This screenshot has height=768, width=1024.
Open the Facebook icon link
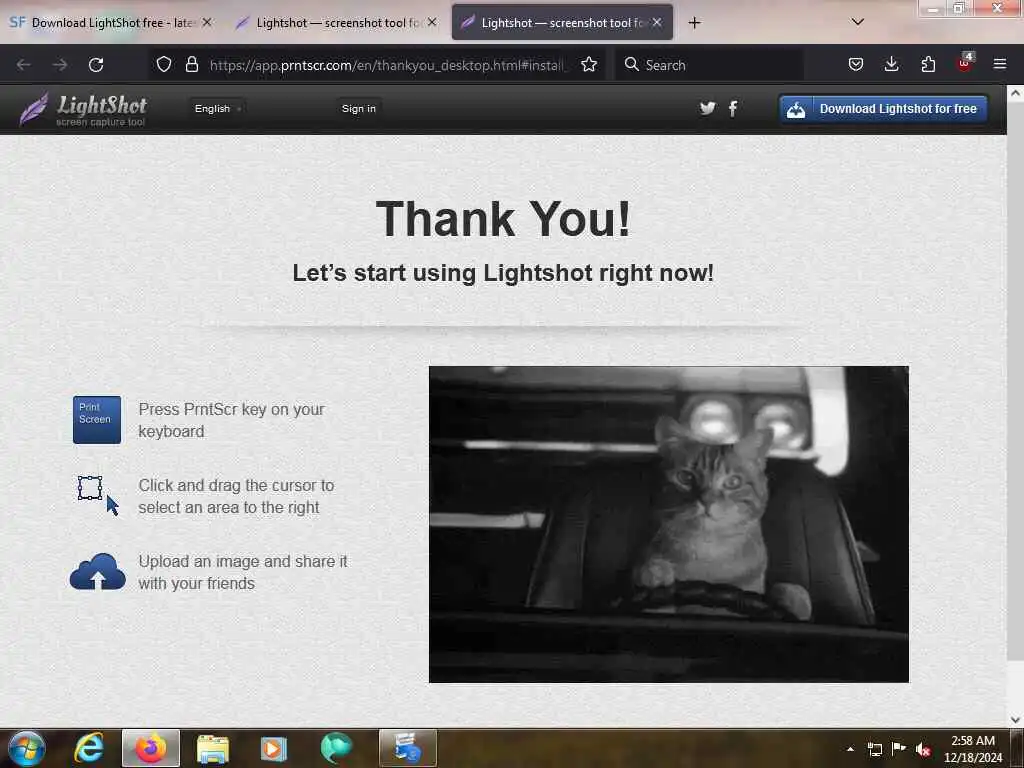[x=733, y=108]
